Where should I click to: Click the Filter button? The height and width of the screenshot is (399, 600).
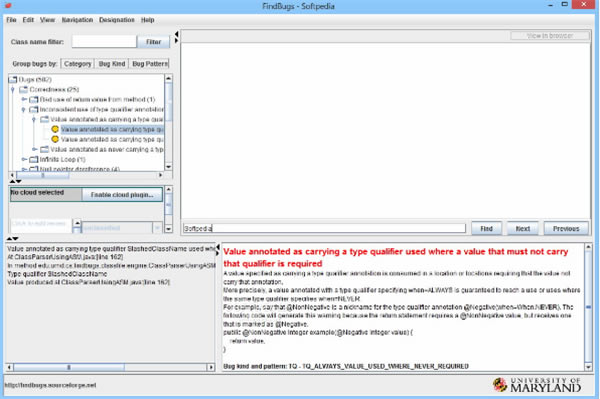(x=153, y=42)
